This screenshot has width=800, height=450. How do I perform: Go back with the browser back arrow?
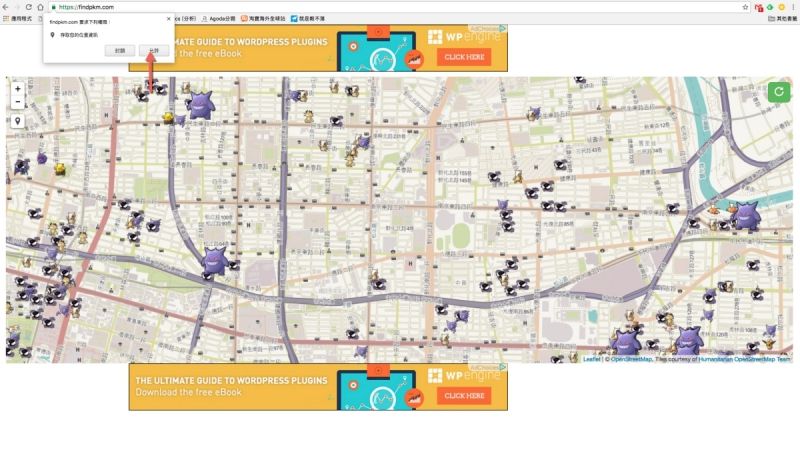coord(6,7)
